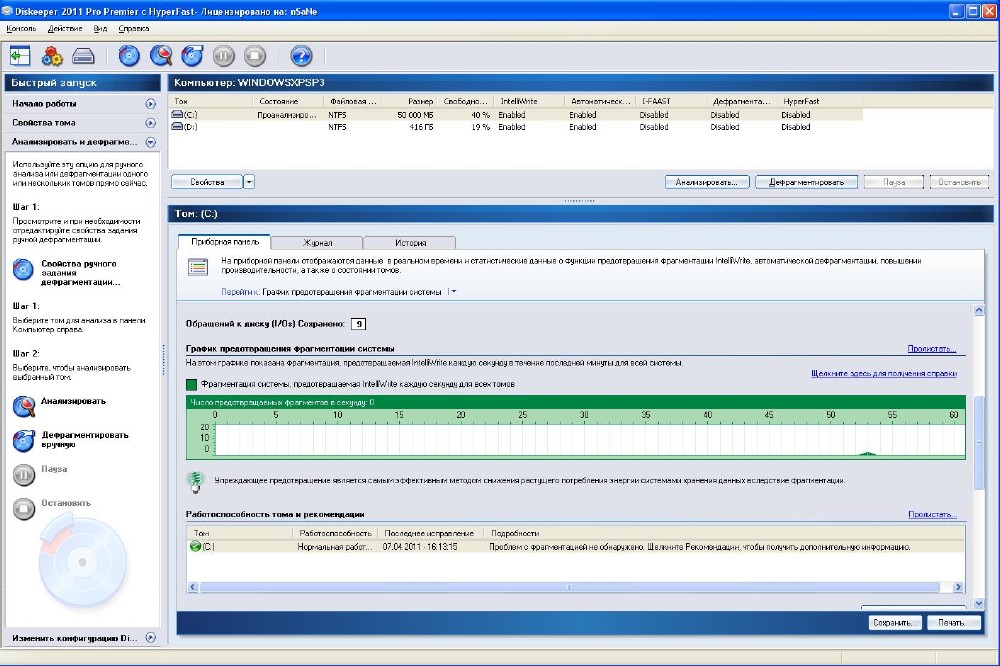Select the (C:) drive icon in volume list
Image resolution: width=1000 pixels, height=666 pixels.
click(x=177, y=115)
